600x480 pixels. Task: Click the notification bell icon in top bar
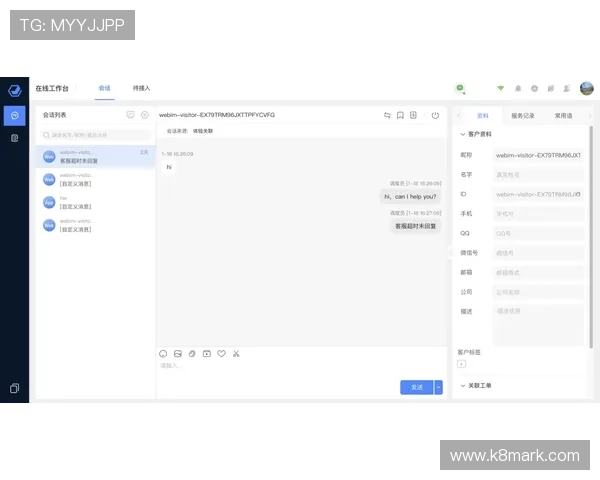(518, 88)
